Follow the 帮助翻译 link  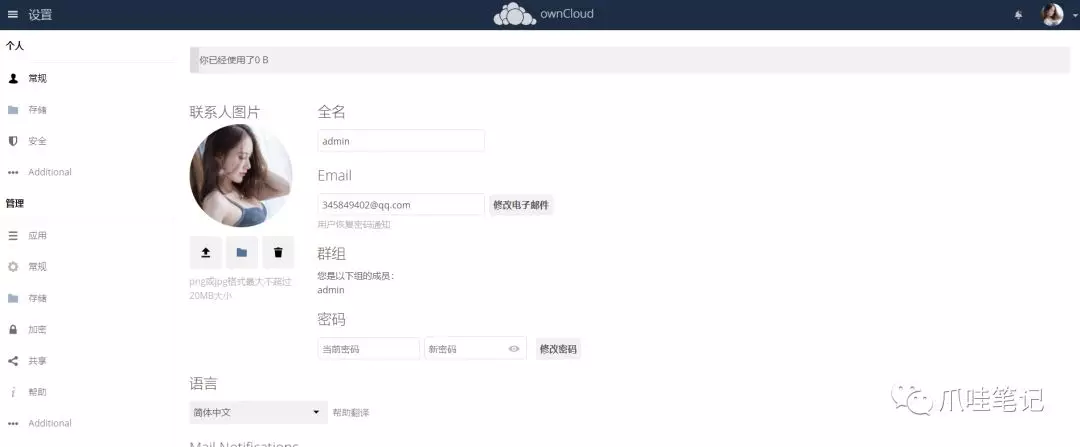pyautogui.click(x=351, y=413)
